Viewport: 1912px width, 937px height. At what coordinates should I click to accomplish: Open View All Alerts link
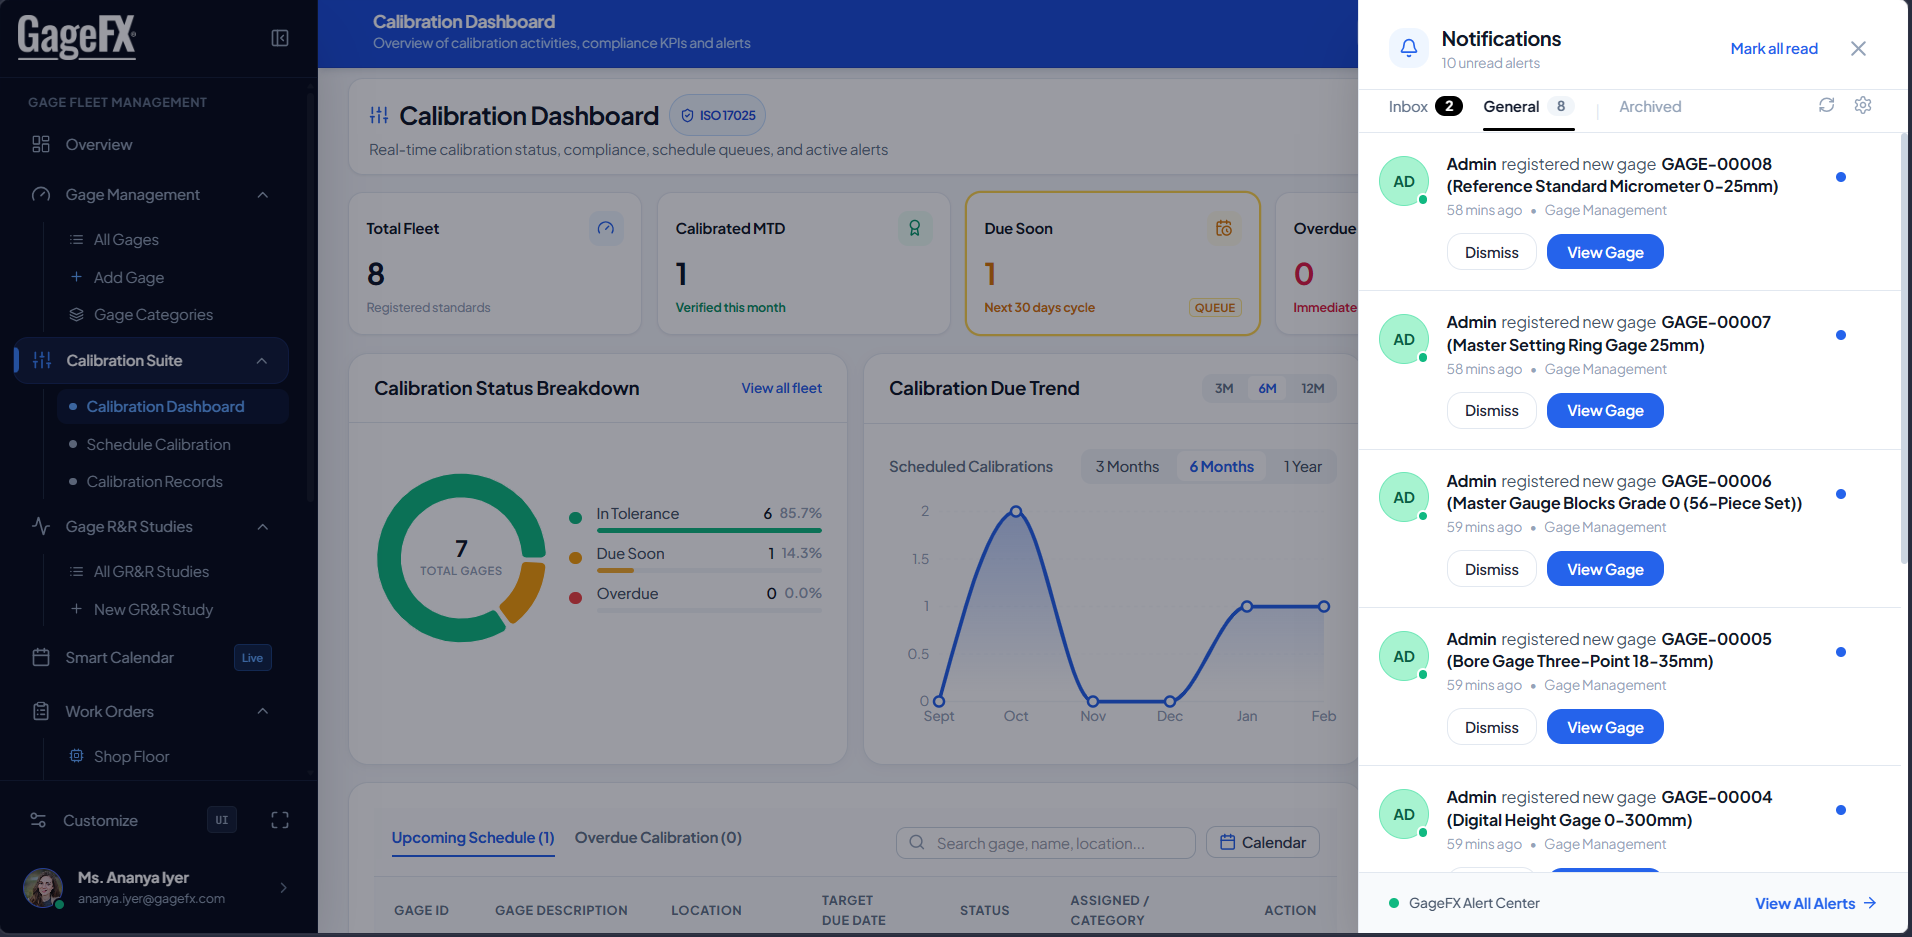pyautogui.click(x=1815, y=903)
